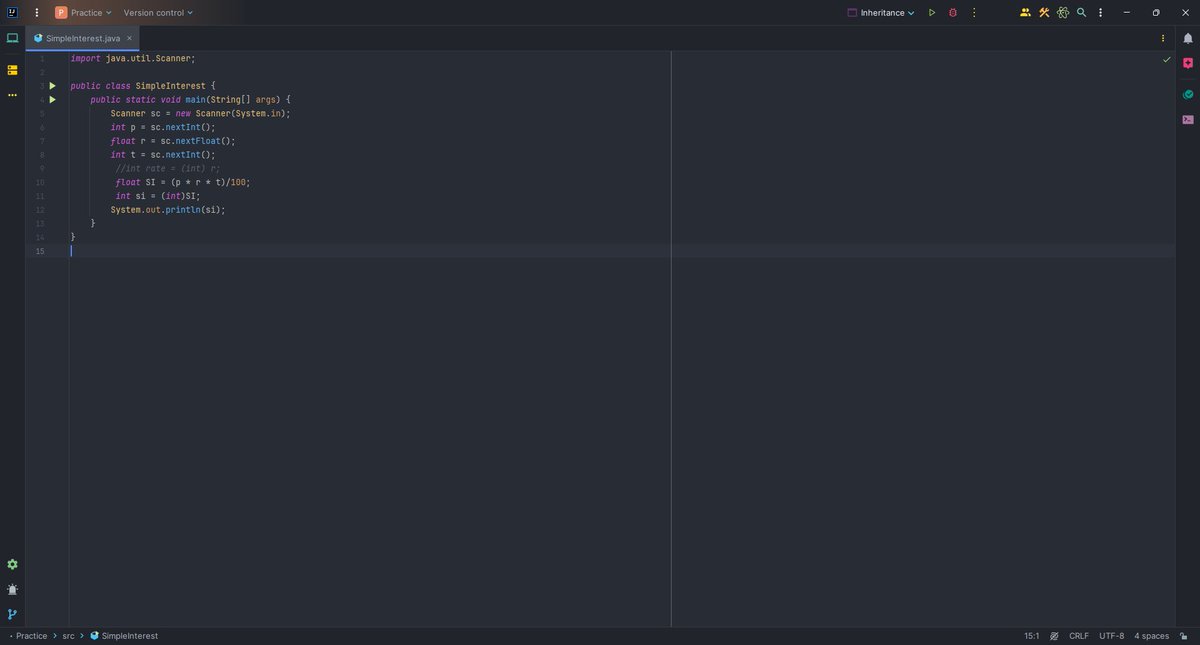Place the cursor on empty line 15

[620, 251]
